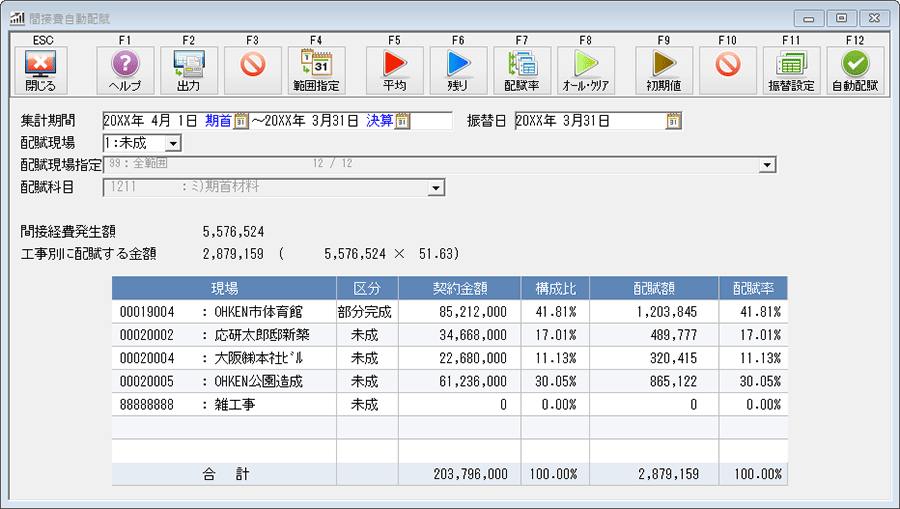The width and height of the screenshot is (900, 509).
Task: Click the 残り blue arrow icon
Action: pos(459,70)
